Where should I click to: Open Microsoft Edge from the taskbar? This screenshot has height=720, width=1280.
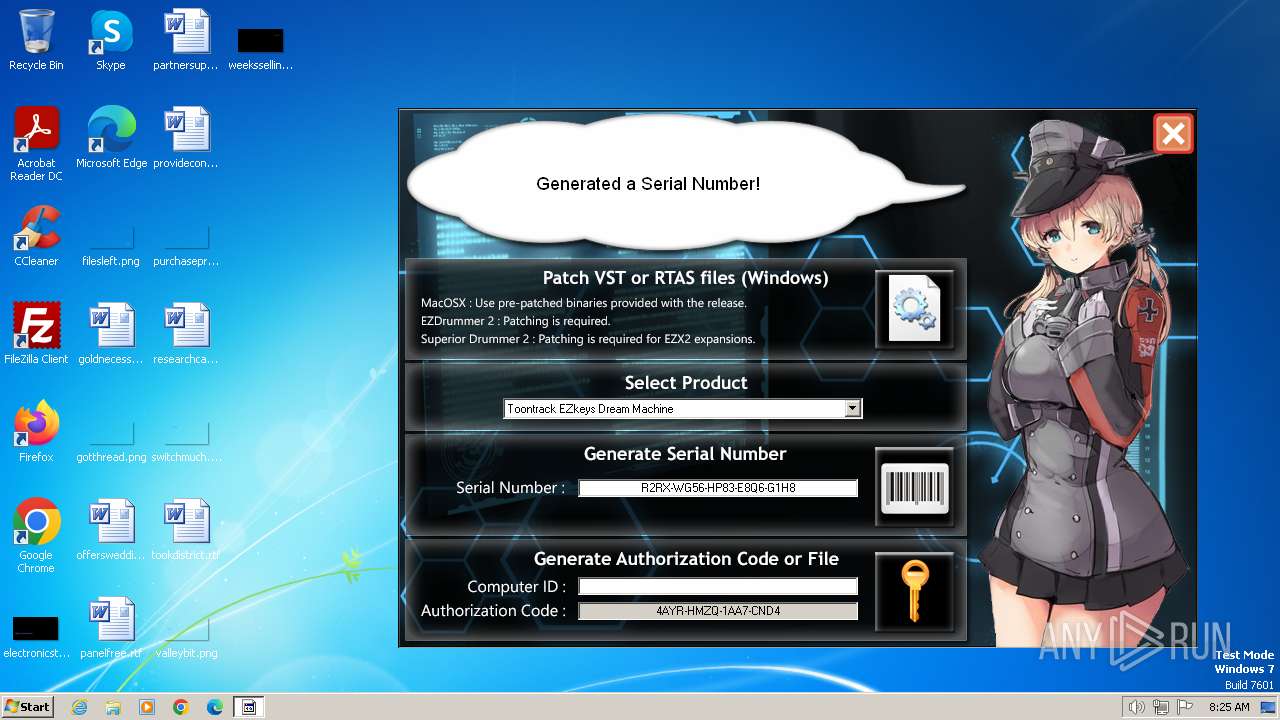215,707
